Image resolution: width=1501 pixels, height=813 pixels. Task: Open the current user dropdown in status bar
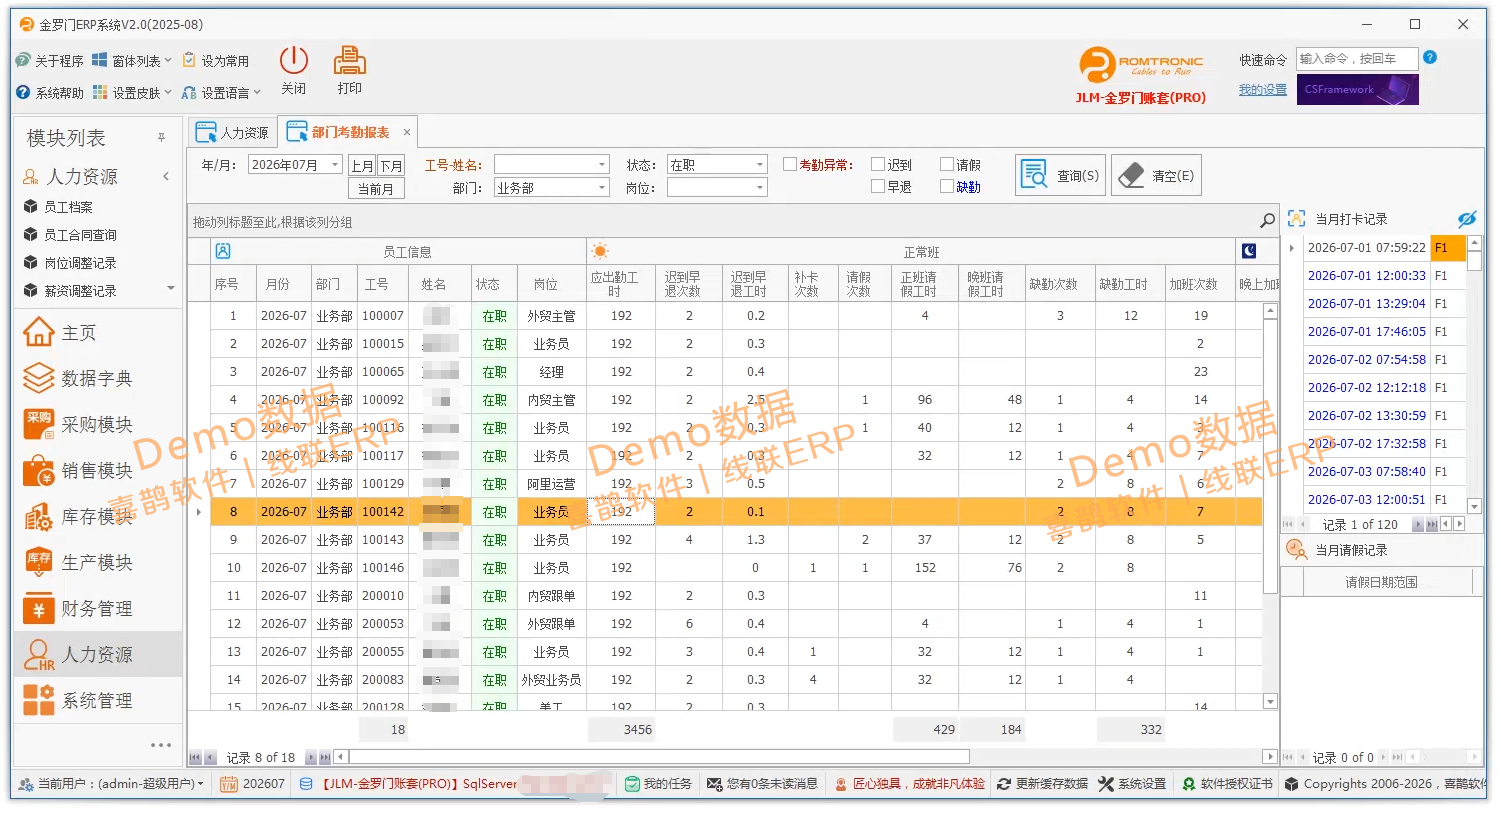[x=111, y=784]
